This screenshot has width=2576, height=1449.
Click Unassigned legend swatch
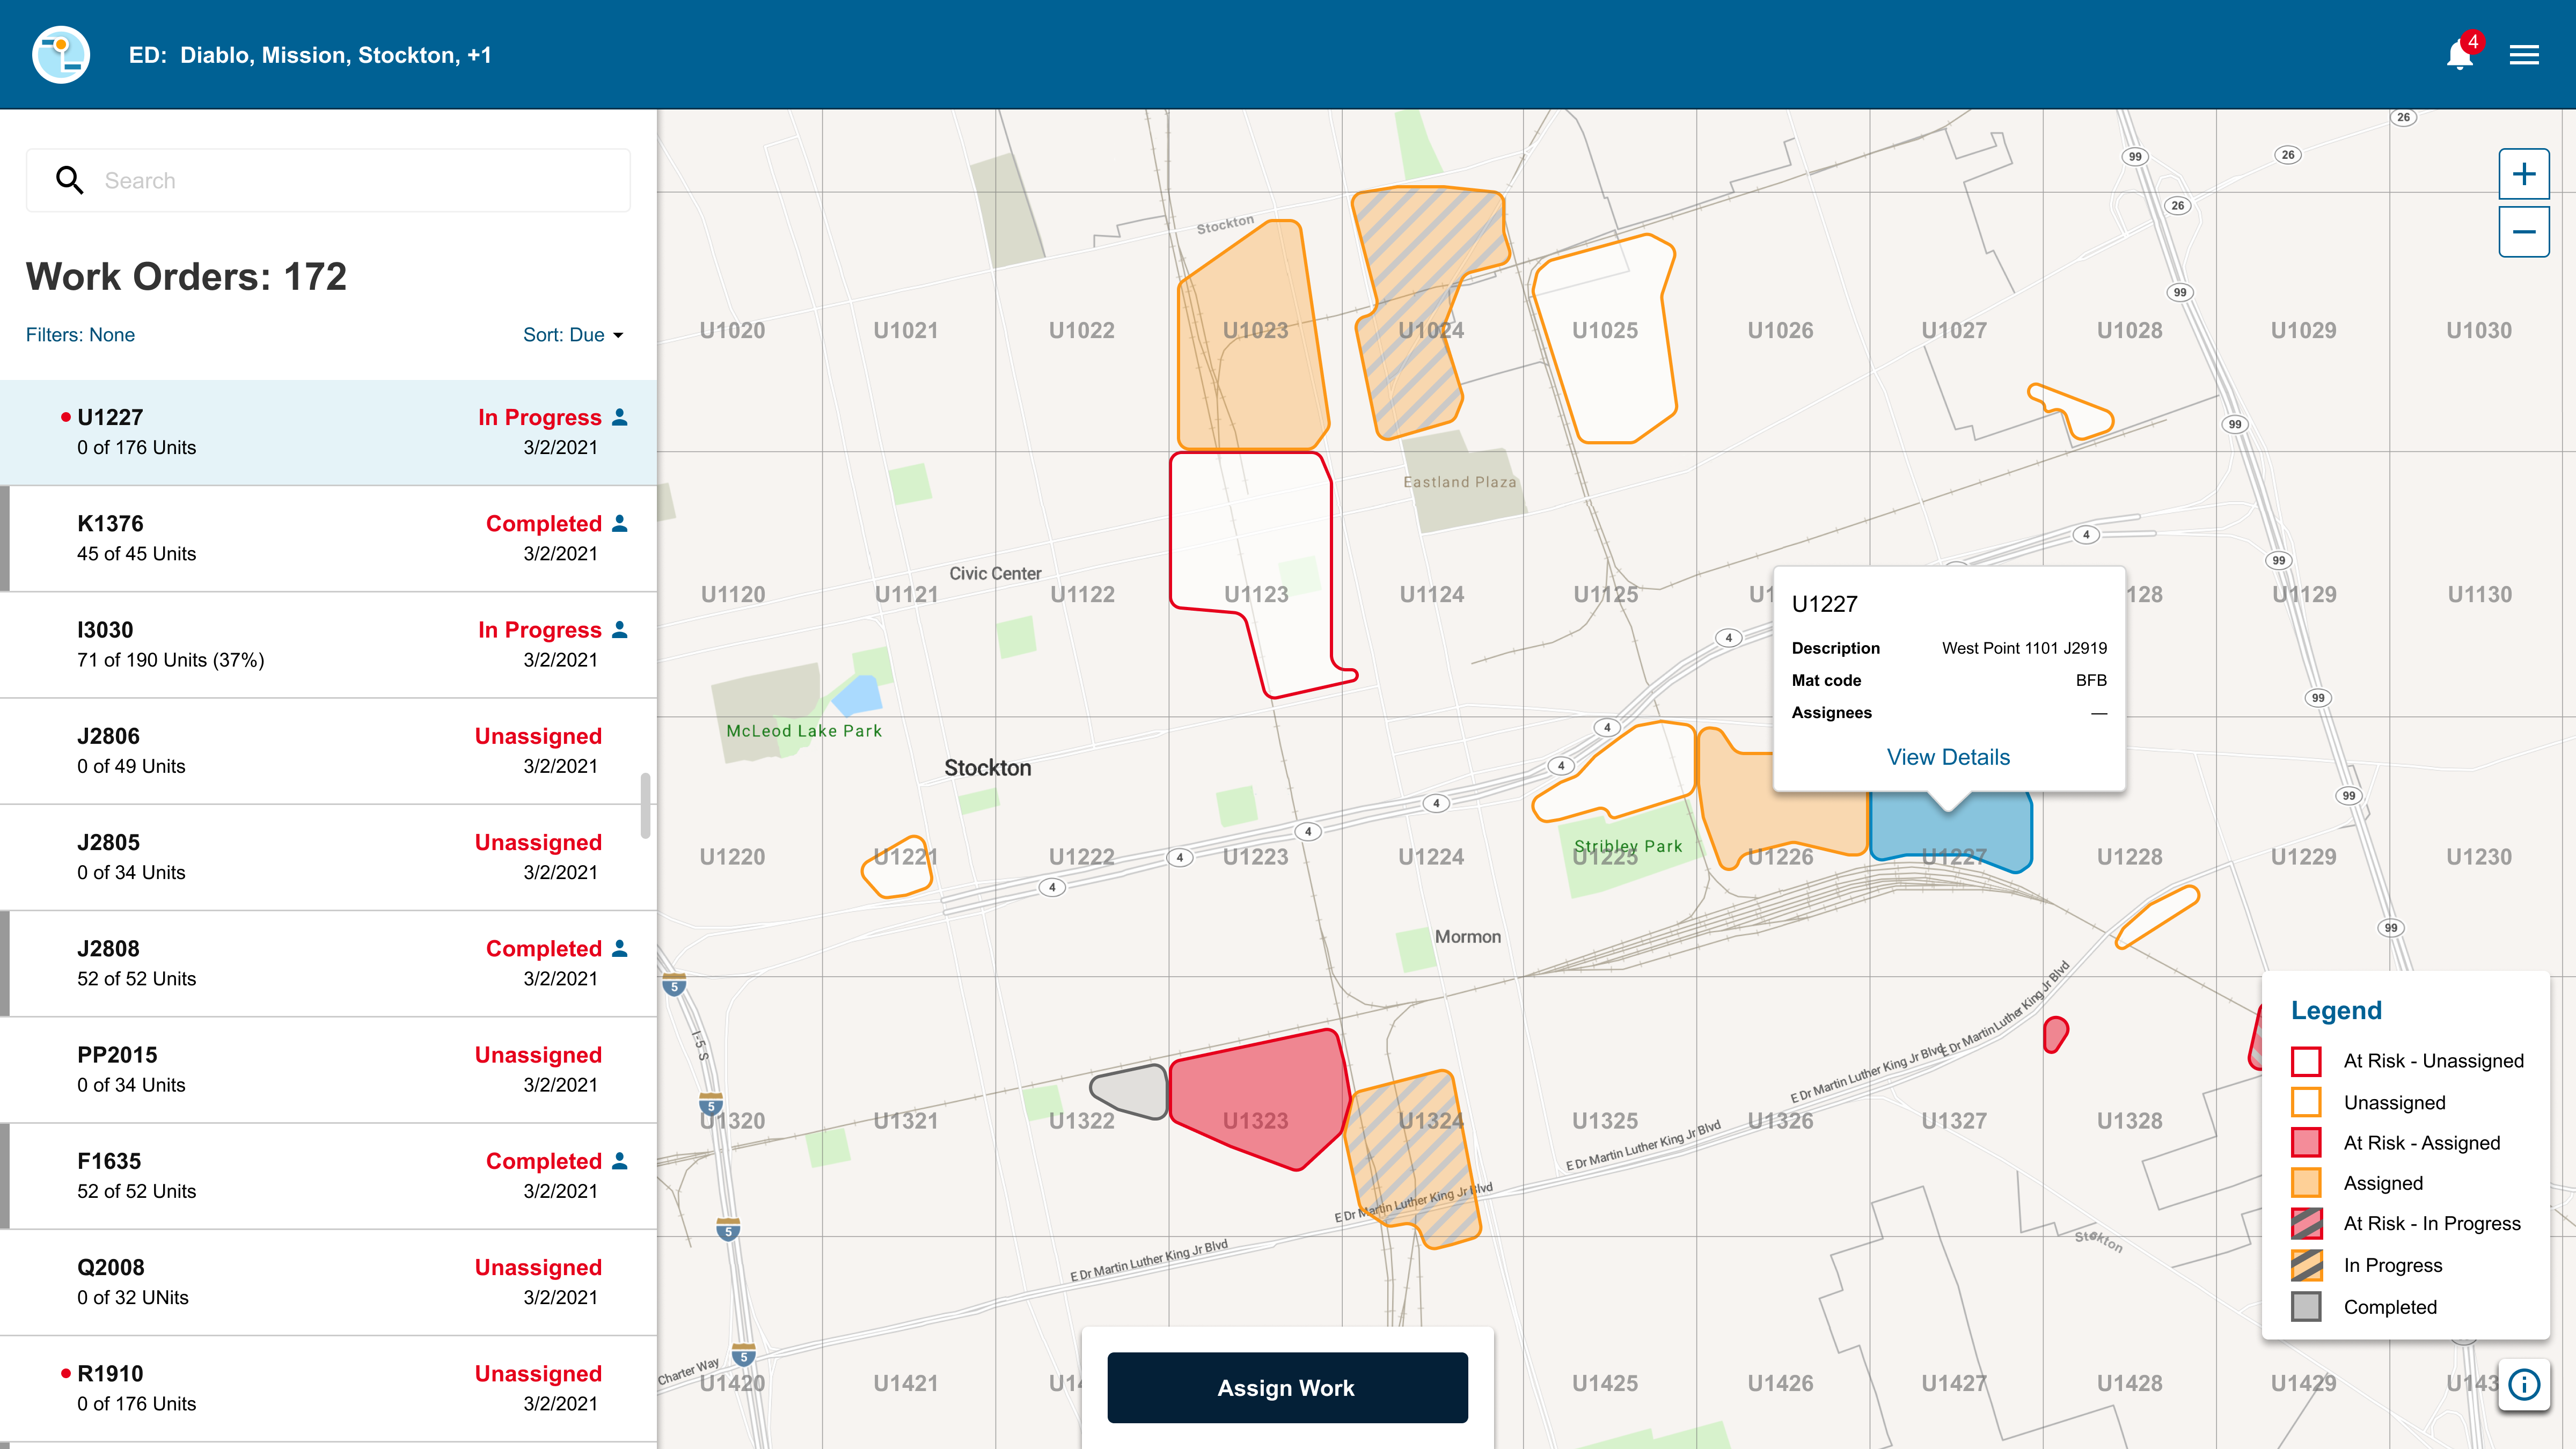[x=2306, y=1102]
